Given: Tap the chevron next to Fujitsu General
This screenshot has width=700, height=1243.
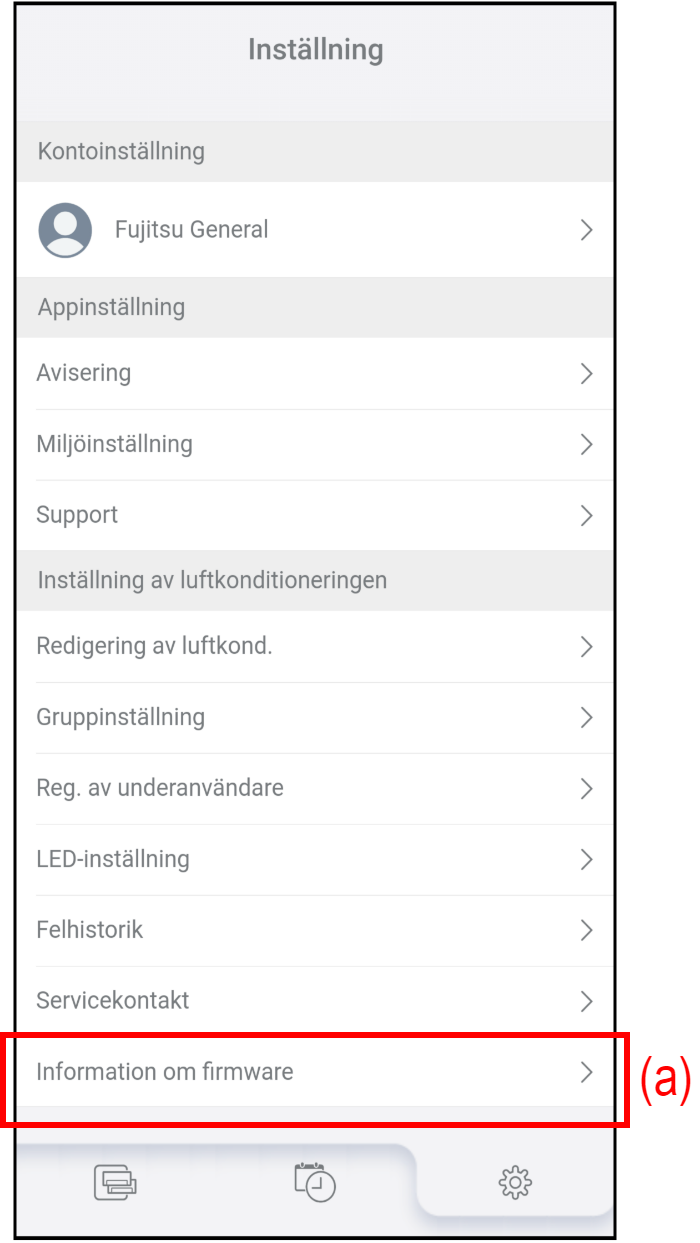Looking at the screenshot, I should (587, 230).
